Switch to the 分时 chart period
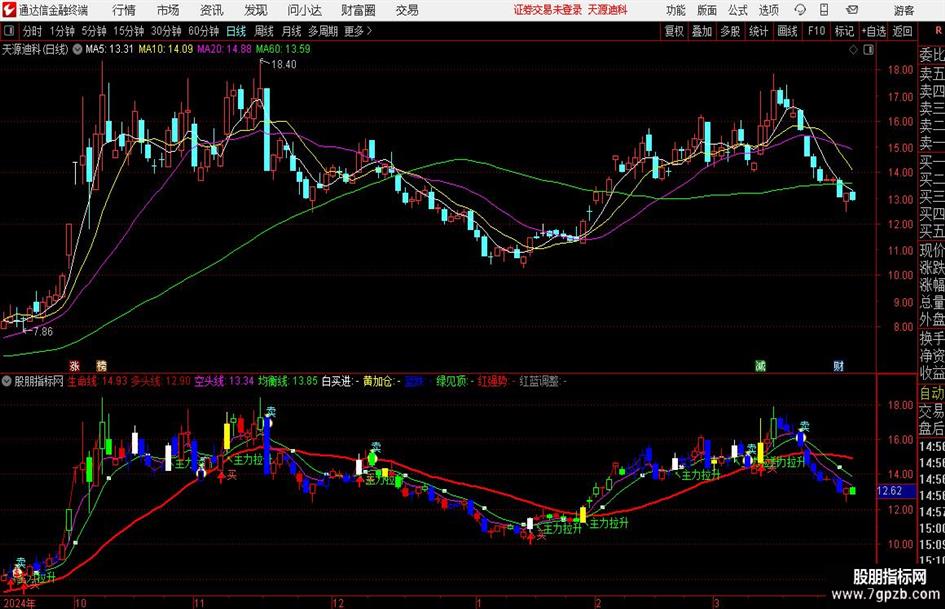 [x=33, y=31]
